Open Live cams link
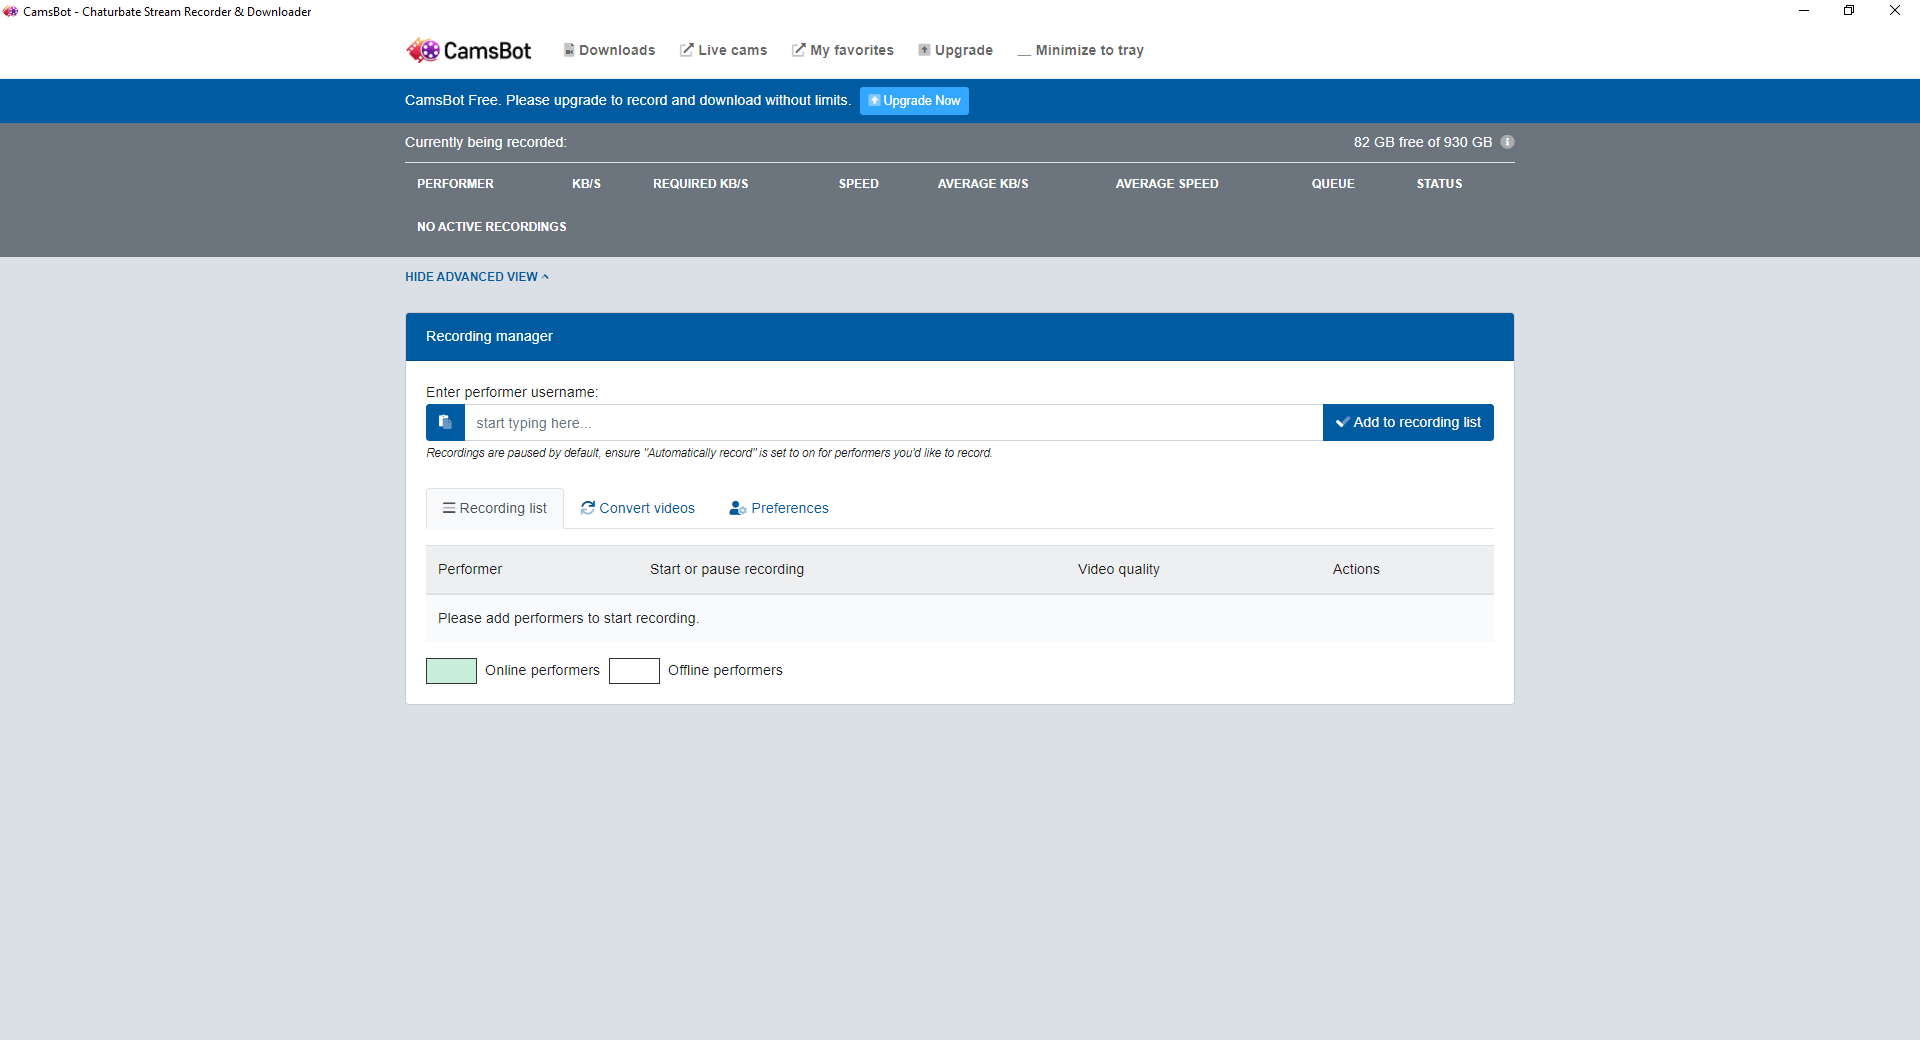This screenshot has width=1920, height=1040. 724,50
